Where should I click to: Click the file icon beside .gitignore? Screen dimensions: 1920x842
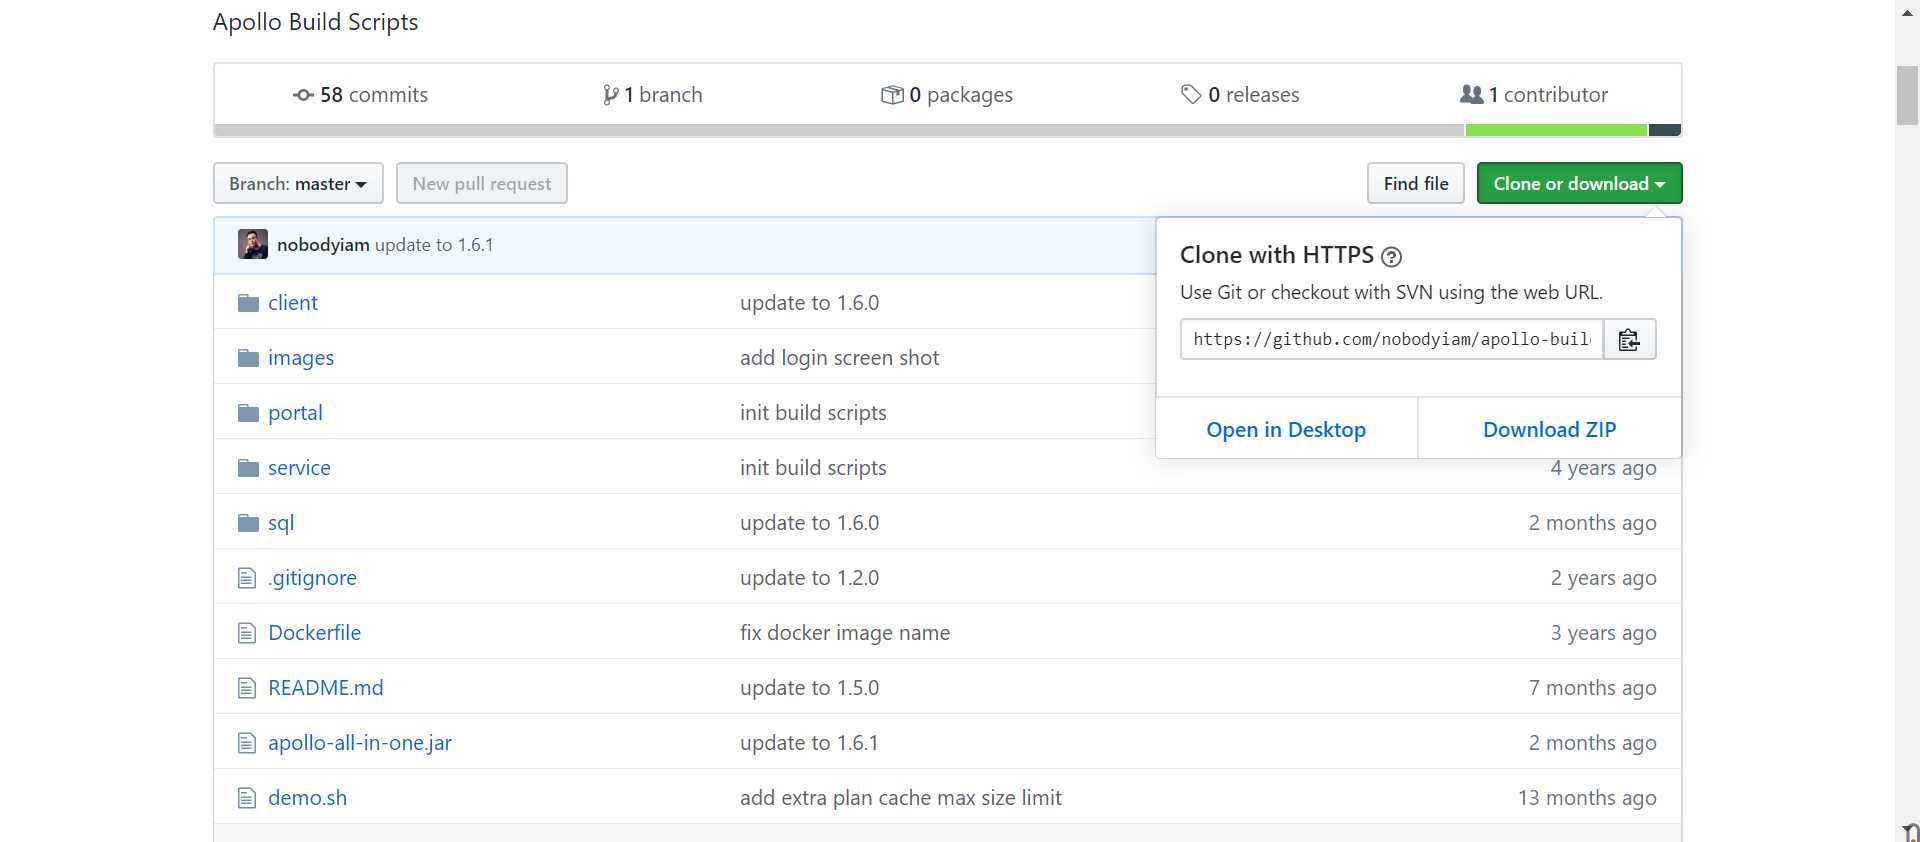point(247,578)
